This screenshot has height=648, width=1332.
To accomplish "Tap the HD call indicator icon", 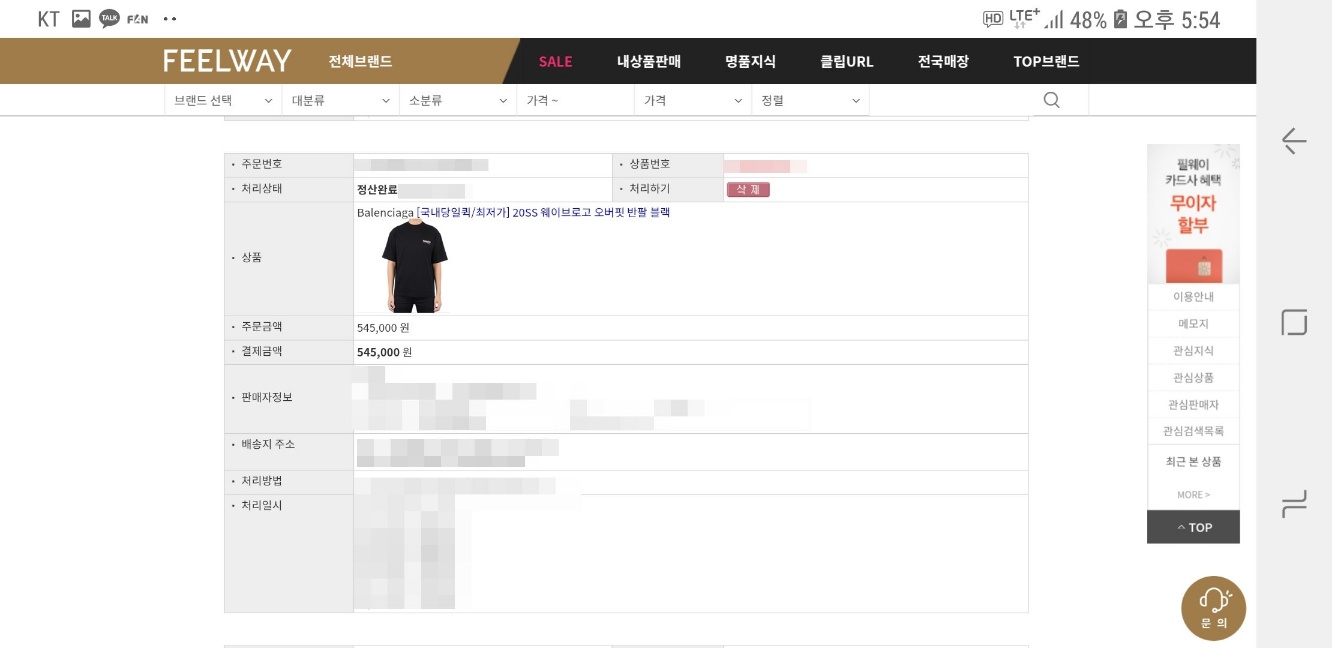I will (x=993, y=19).
